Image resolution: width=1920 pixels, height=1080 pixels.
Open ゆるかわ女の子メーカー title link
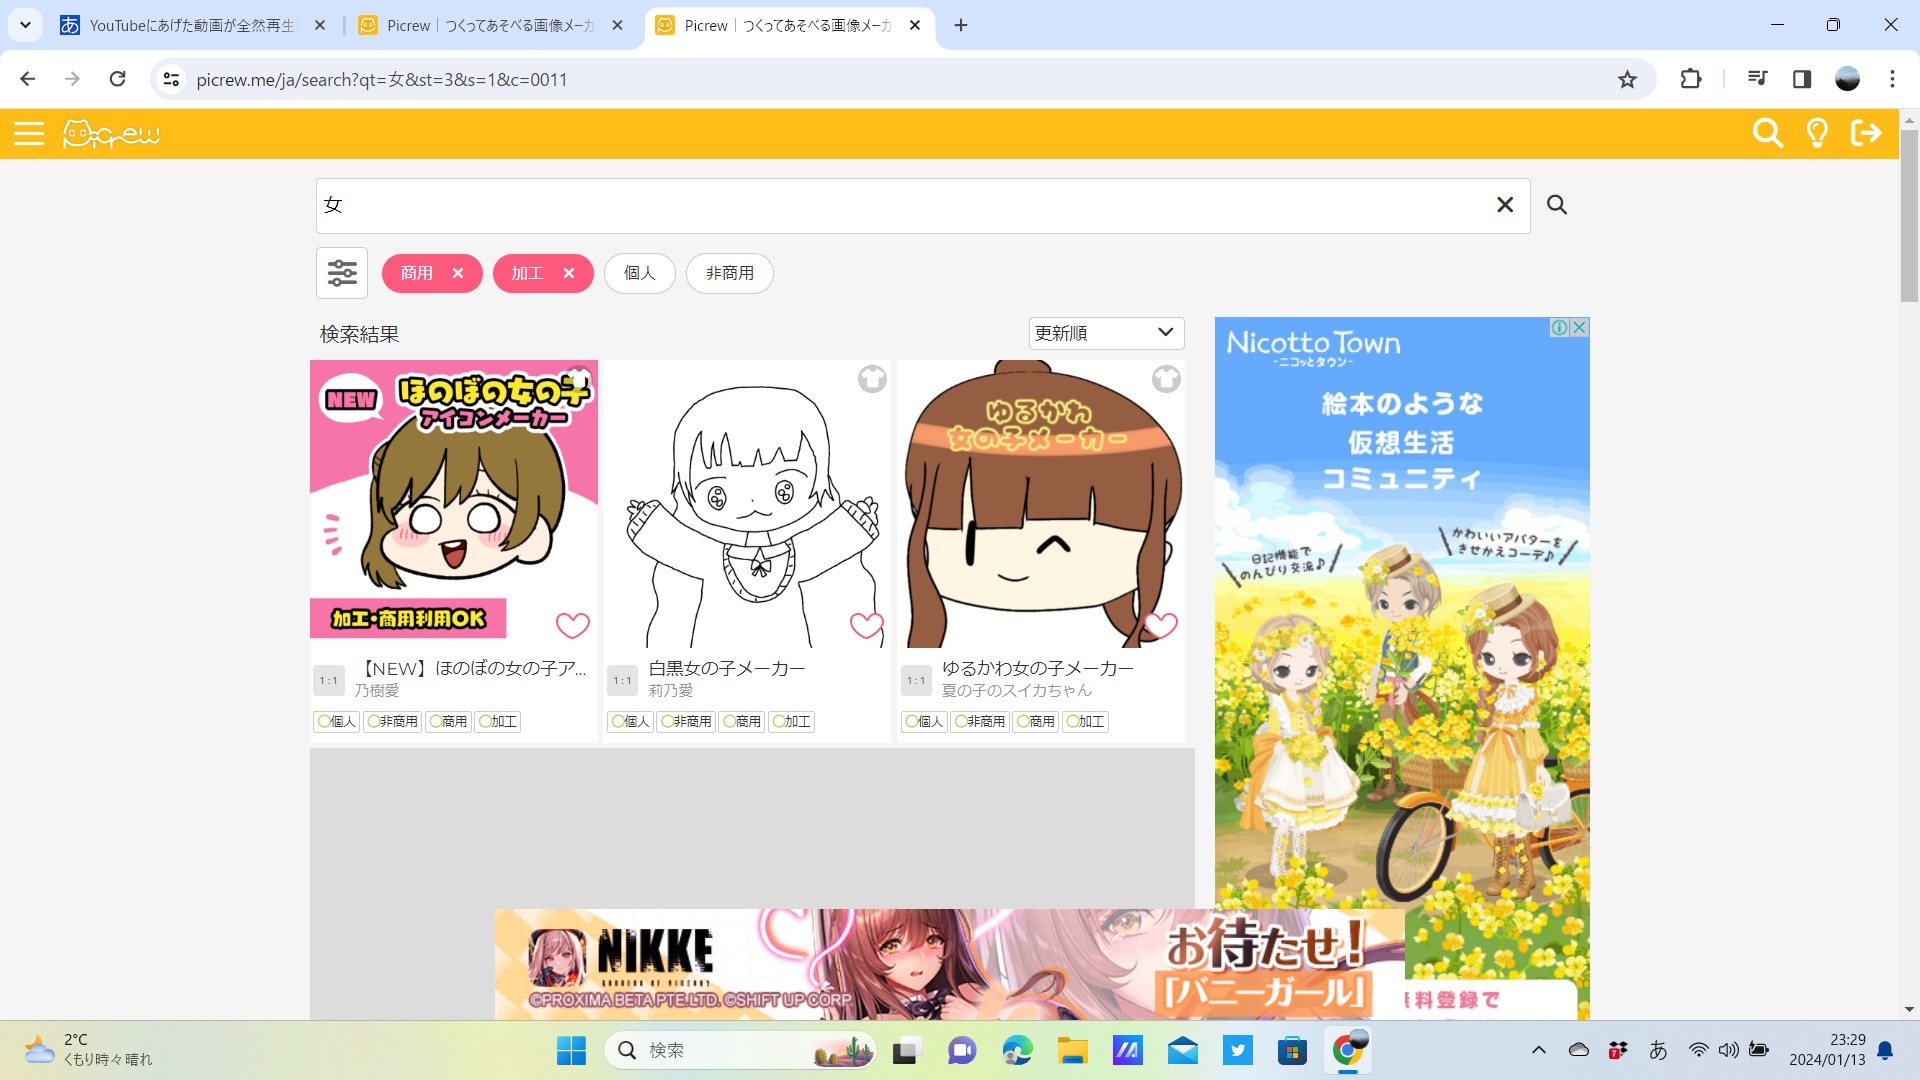(1038, 668)
